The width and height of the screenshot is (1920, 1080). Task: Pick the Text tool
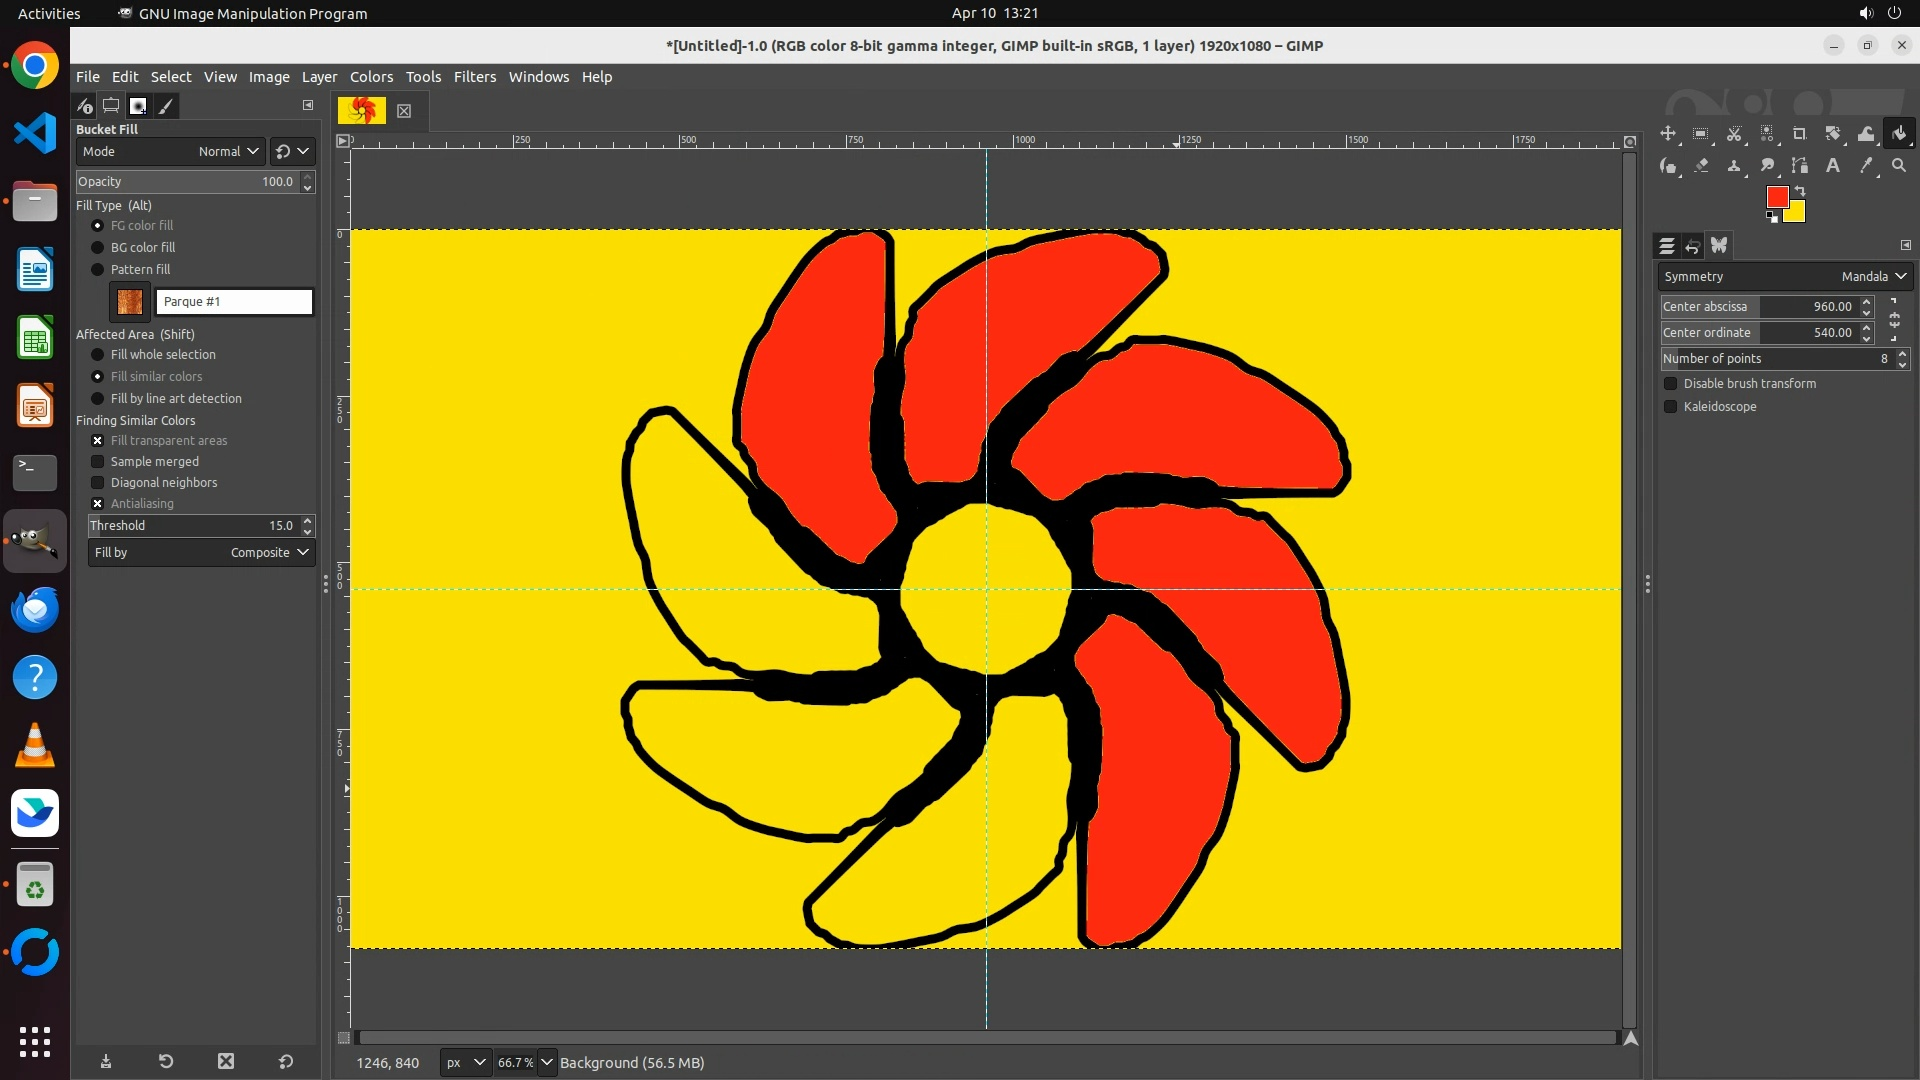(x=1833, y=166)
